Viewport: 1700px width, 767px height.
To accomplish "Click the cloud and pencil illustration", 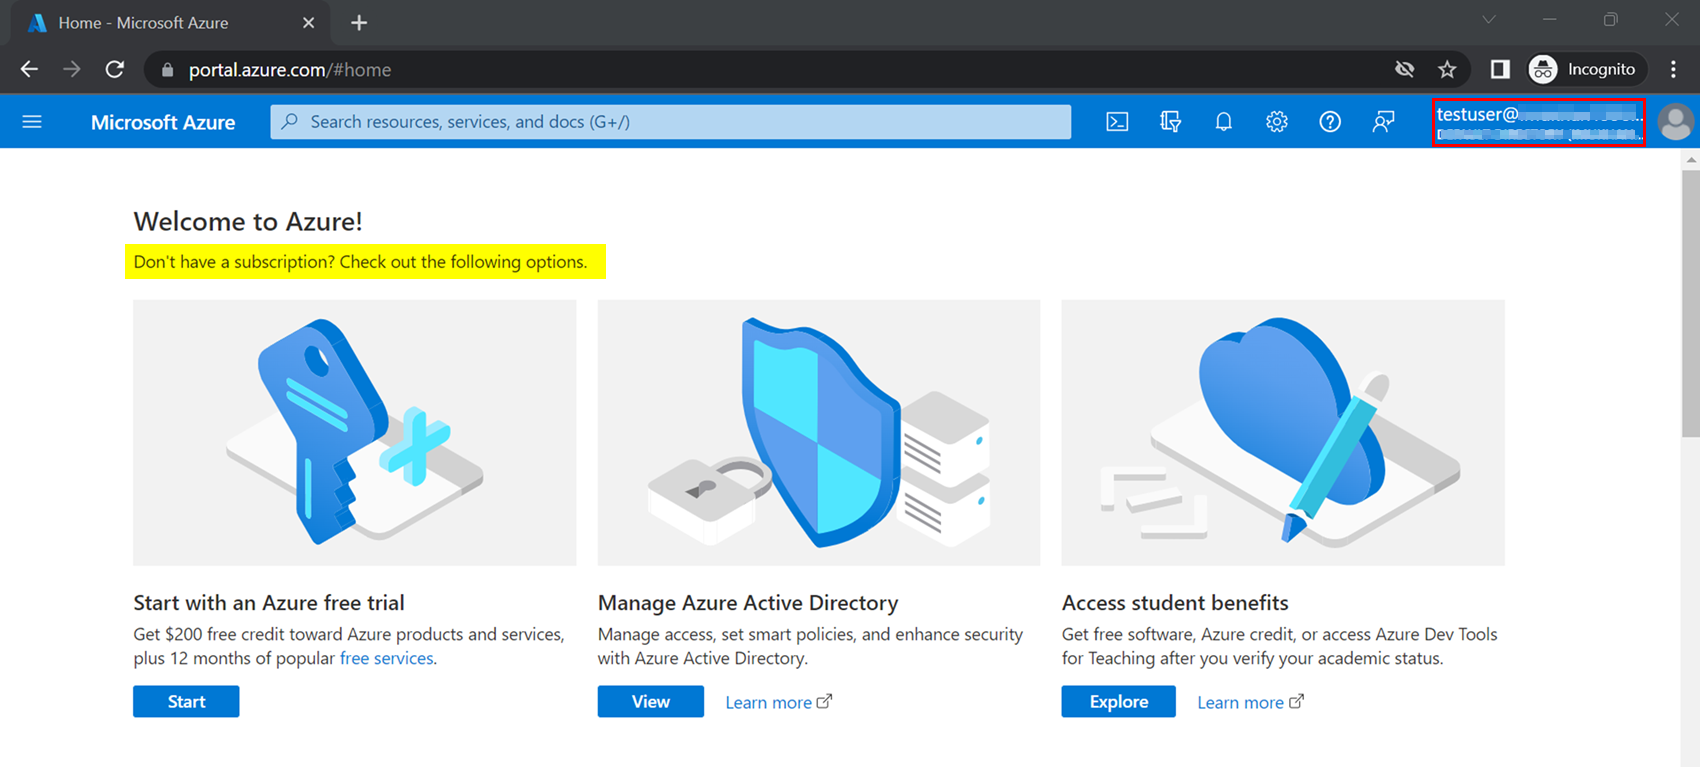I will pos(1283,432).
